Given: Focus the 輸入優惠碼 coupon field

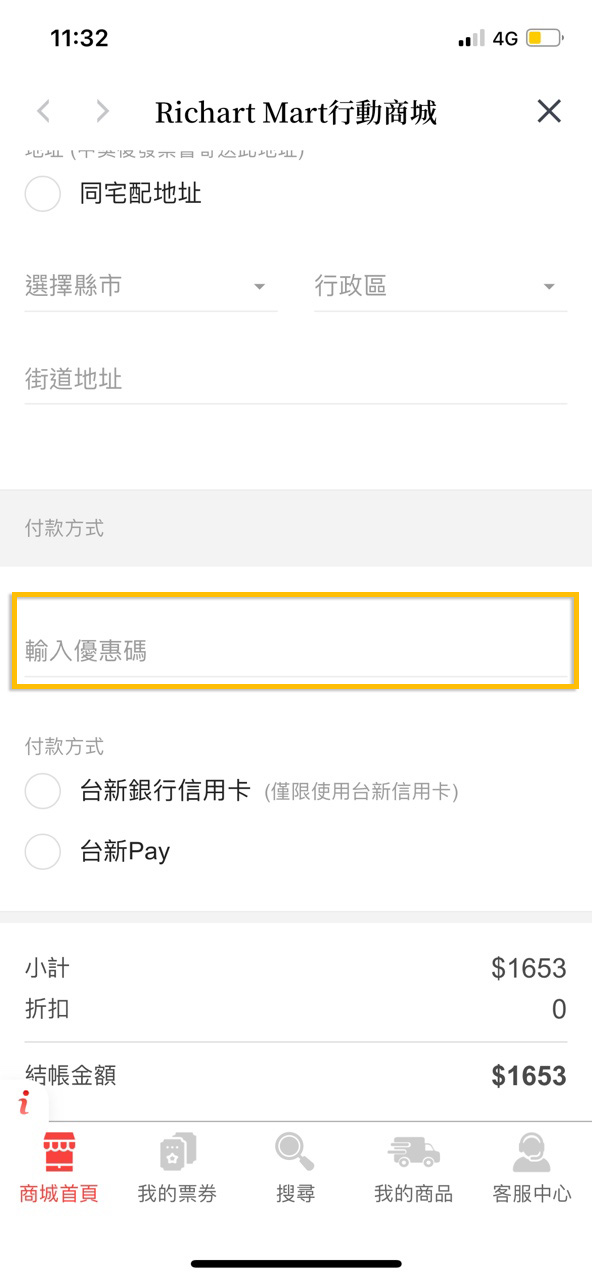Looking at the screenshot, I should [x=296, y=652].
